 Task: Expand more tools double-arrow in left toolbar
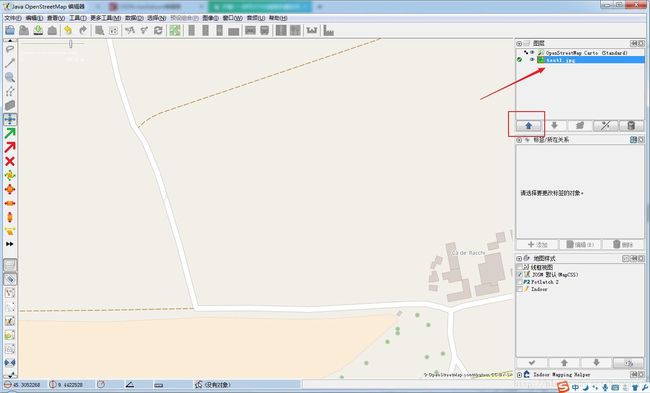[x=10, y=244]
